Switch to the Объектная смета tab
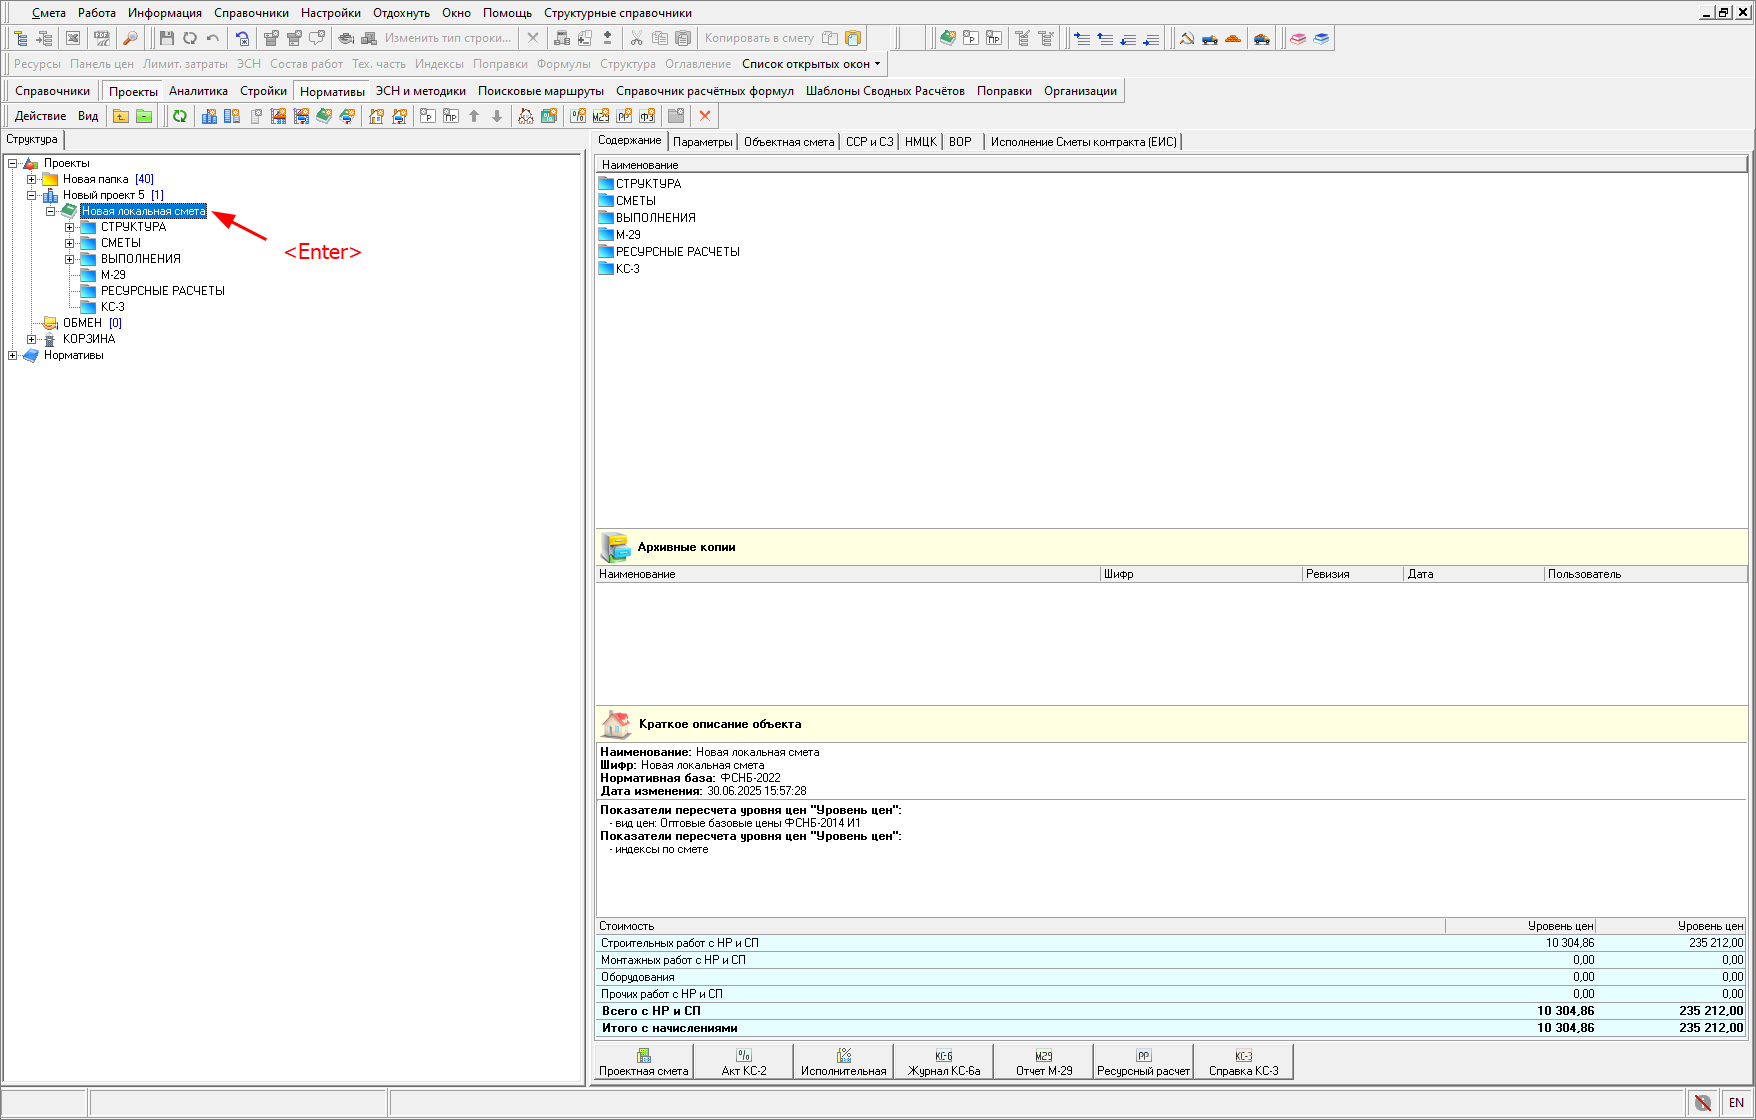Screen dimensions: 1756x1120 [788, 142]
